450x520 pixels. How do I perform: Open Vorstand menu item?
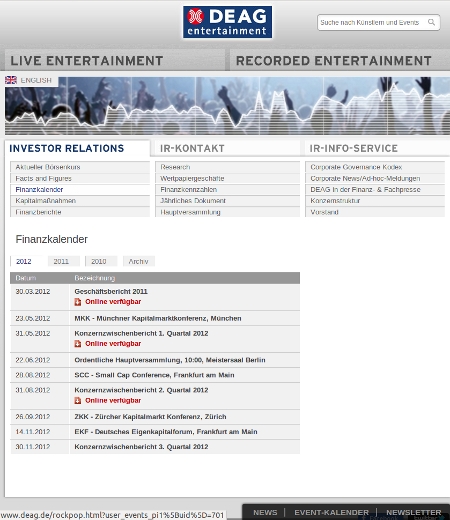click(375, 212)
